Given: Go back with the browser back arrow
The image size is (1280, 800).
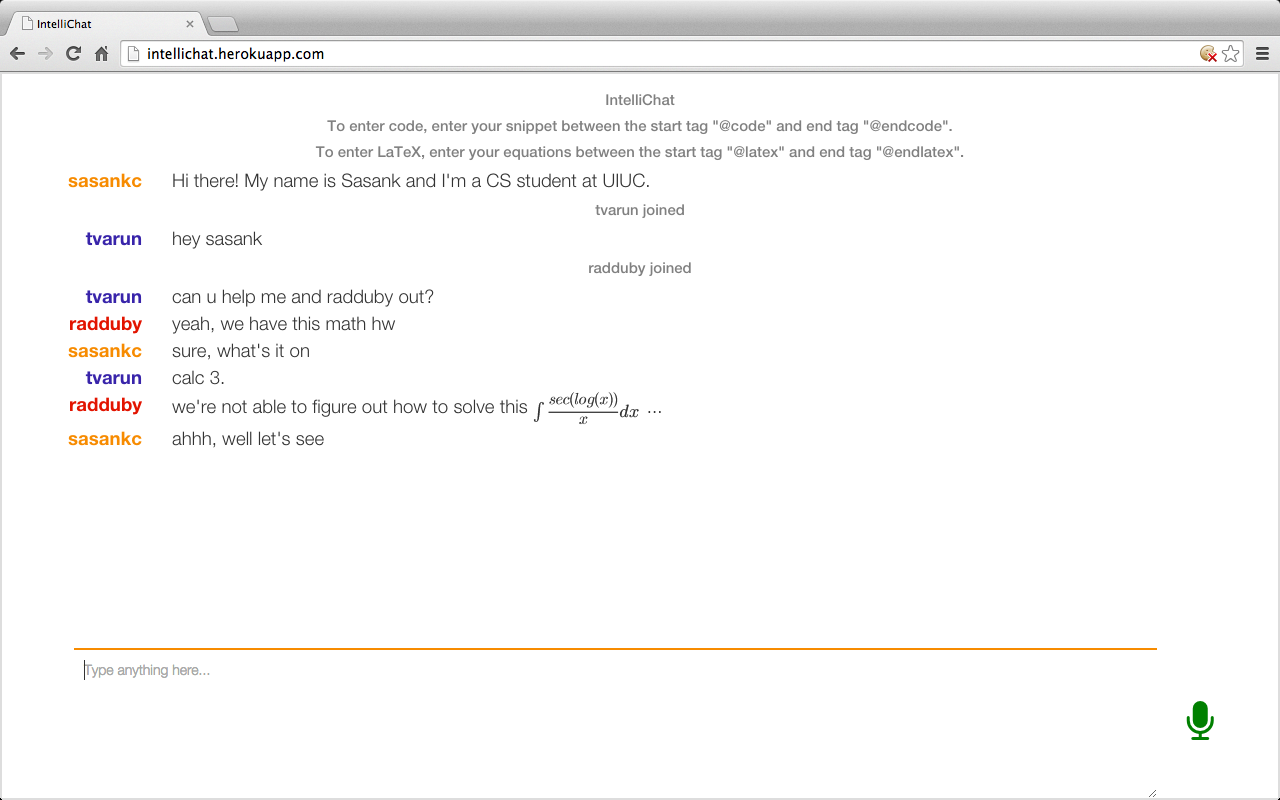Looking at the screenshot, I should tap(17, 54).
